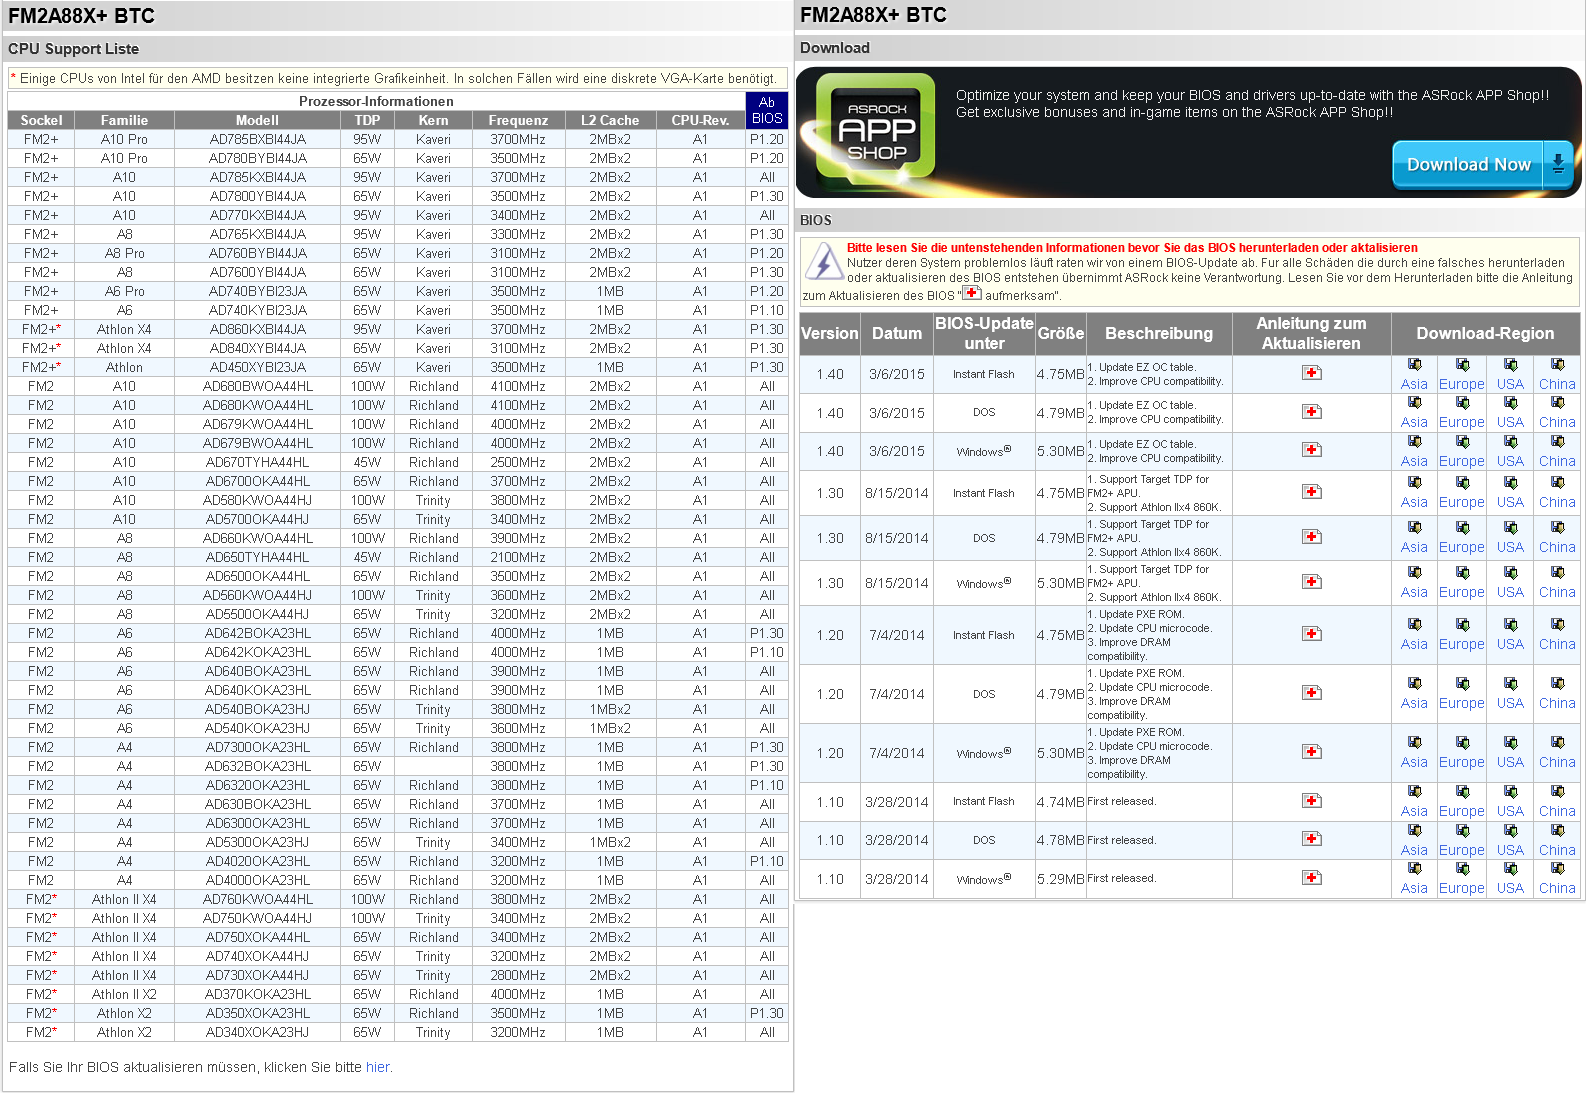Click the download icon above USA for 1.40 Windows
1586x1093 pixels.
tap(1511, 442)
